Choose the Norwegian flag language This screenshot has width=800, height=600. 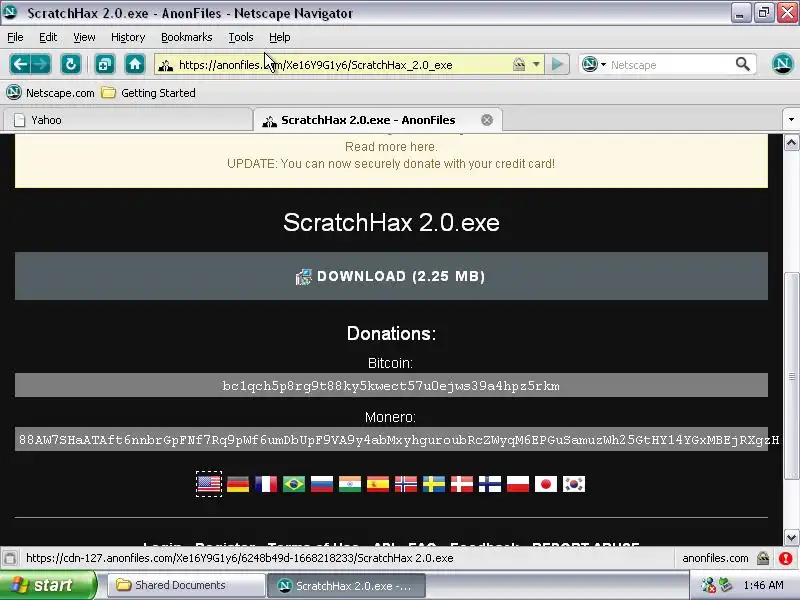coord(406,484)
